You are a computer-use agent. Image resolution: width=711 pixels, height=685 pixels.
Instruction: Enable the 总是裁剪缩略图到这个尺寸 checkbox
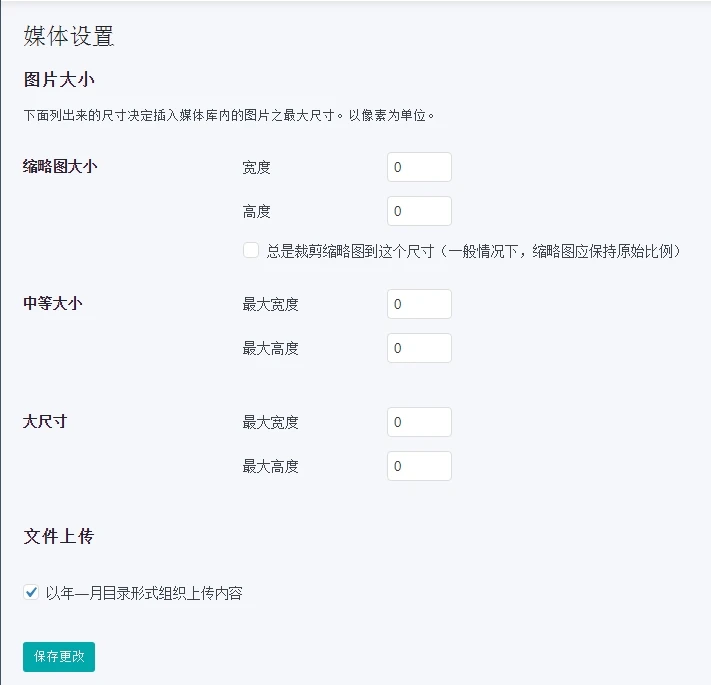(251, 250)
